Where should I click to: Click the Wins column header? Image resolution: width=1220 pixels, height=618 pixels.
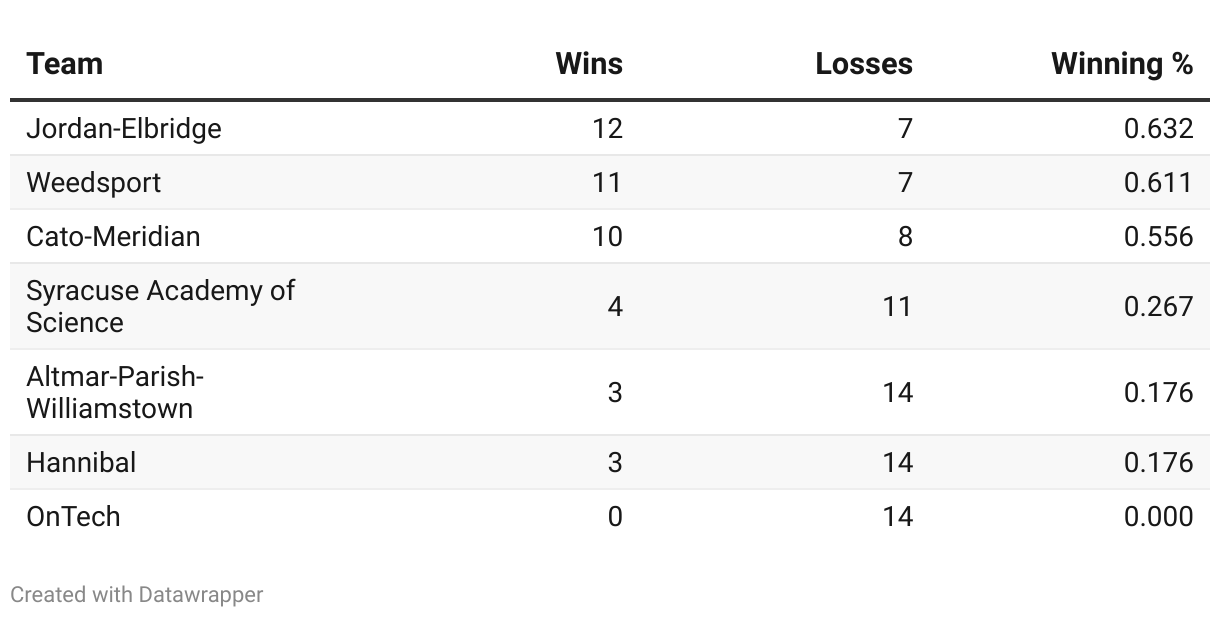pos(589,64)
